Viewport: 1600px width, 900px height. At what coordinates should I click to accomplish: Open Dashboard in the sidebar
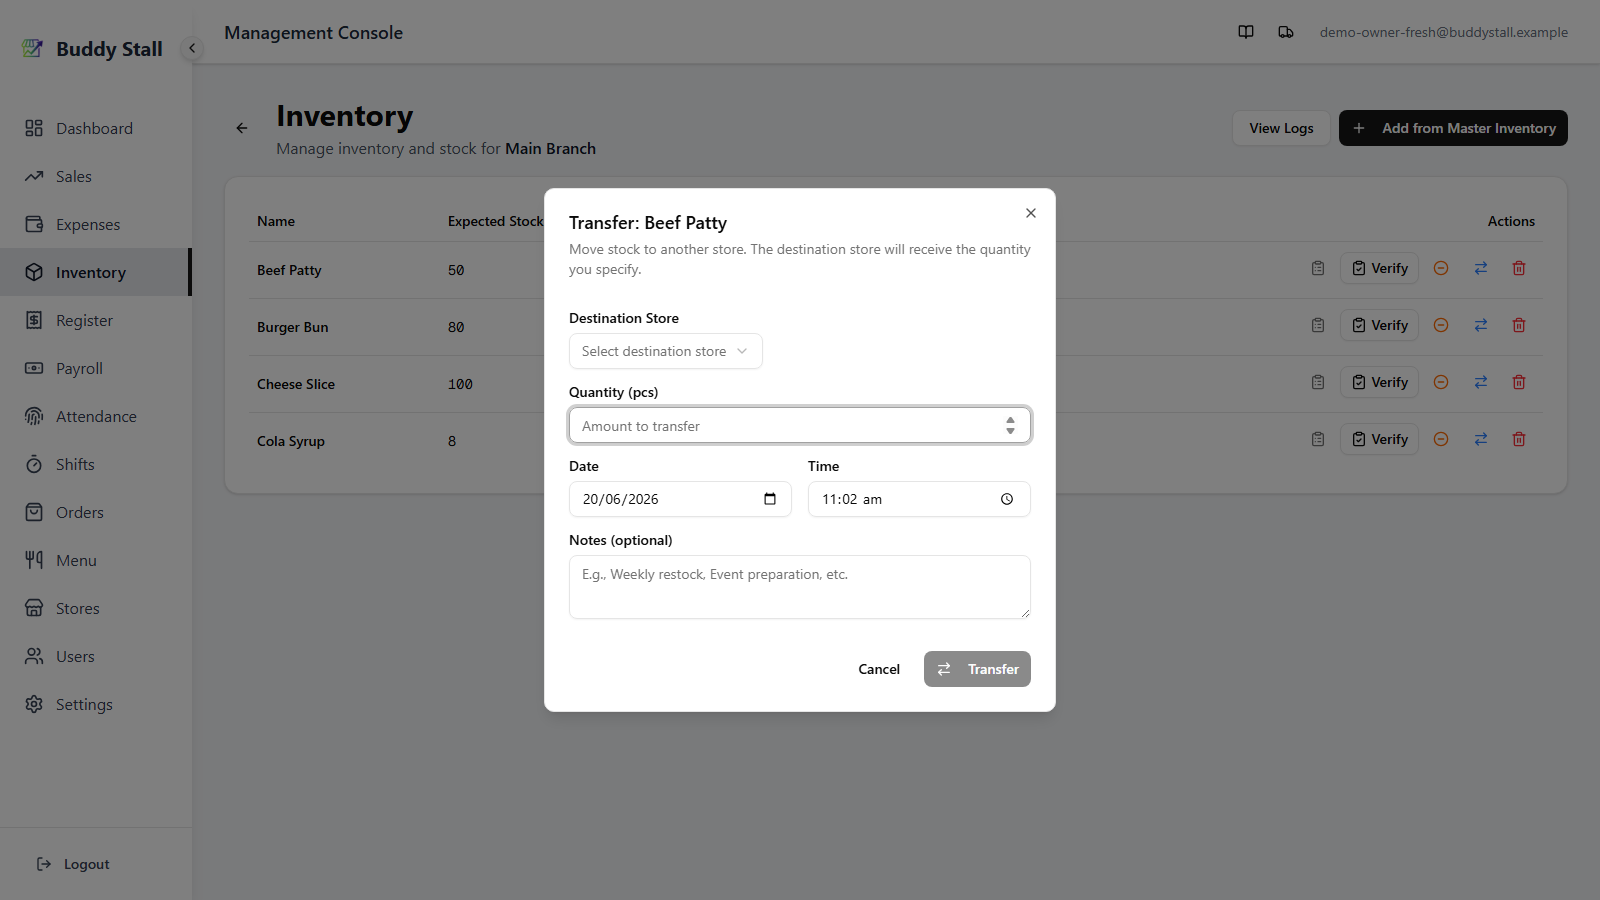[x=95, y=128]
